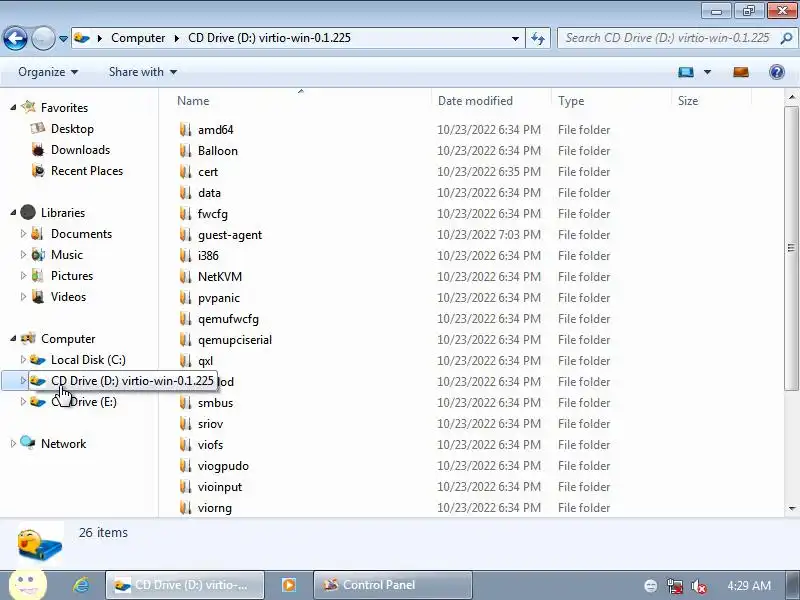Select the viogpudo folder name

tap(223, 466)
